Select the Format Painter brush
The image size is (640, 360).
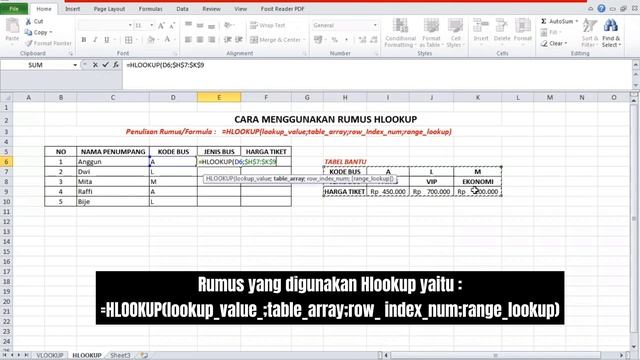(x=28, y=43)
